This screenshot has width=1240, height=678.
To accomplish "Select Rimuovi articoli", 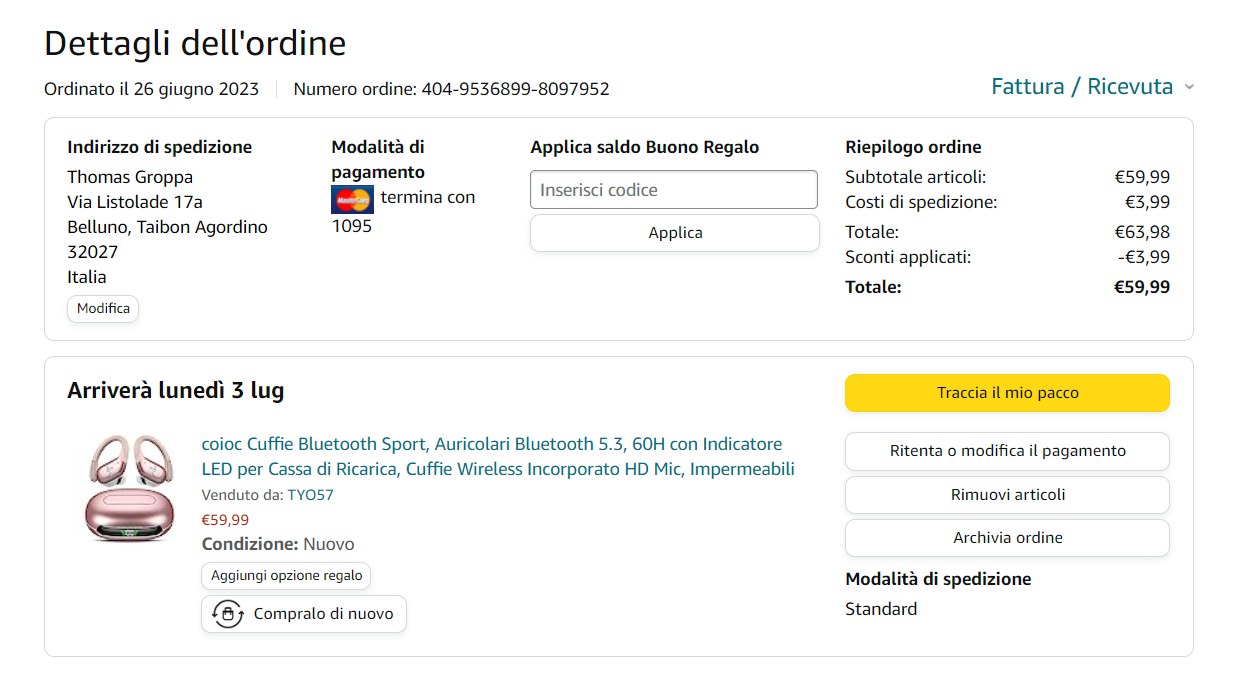I will coord(1007,495).
